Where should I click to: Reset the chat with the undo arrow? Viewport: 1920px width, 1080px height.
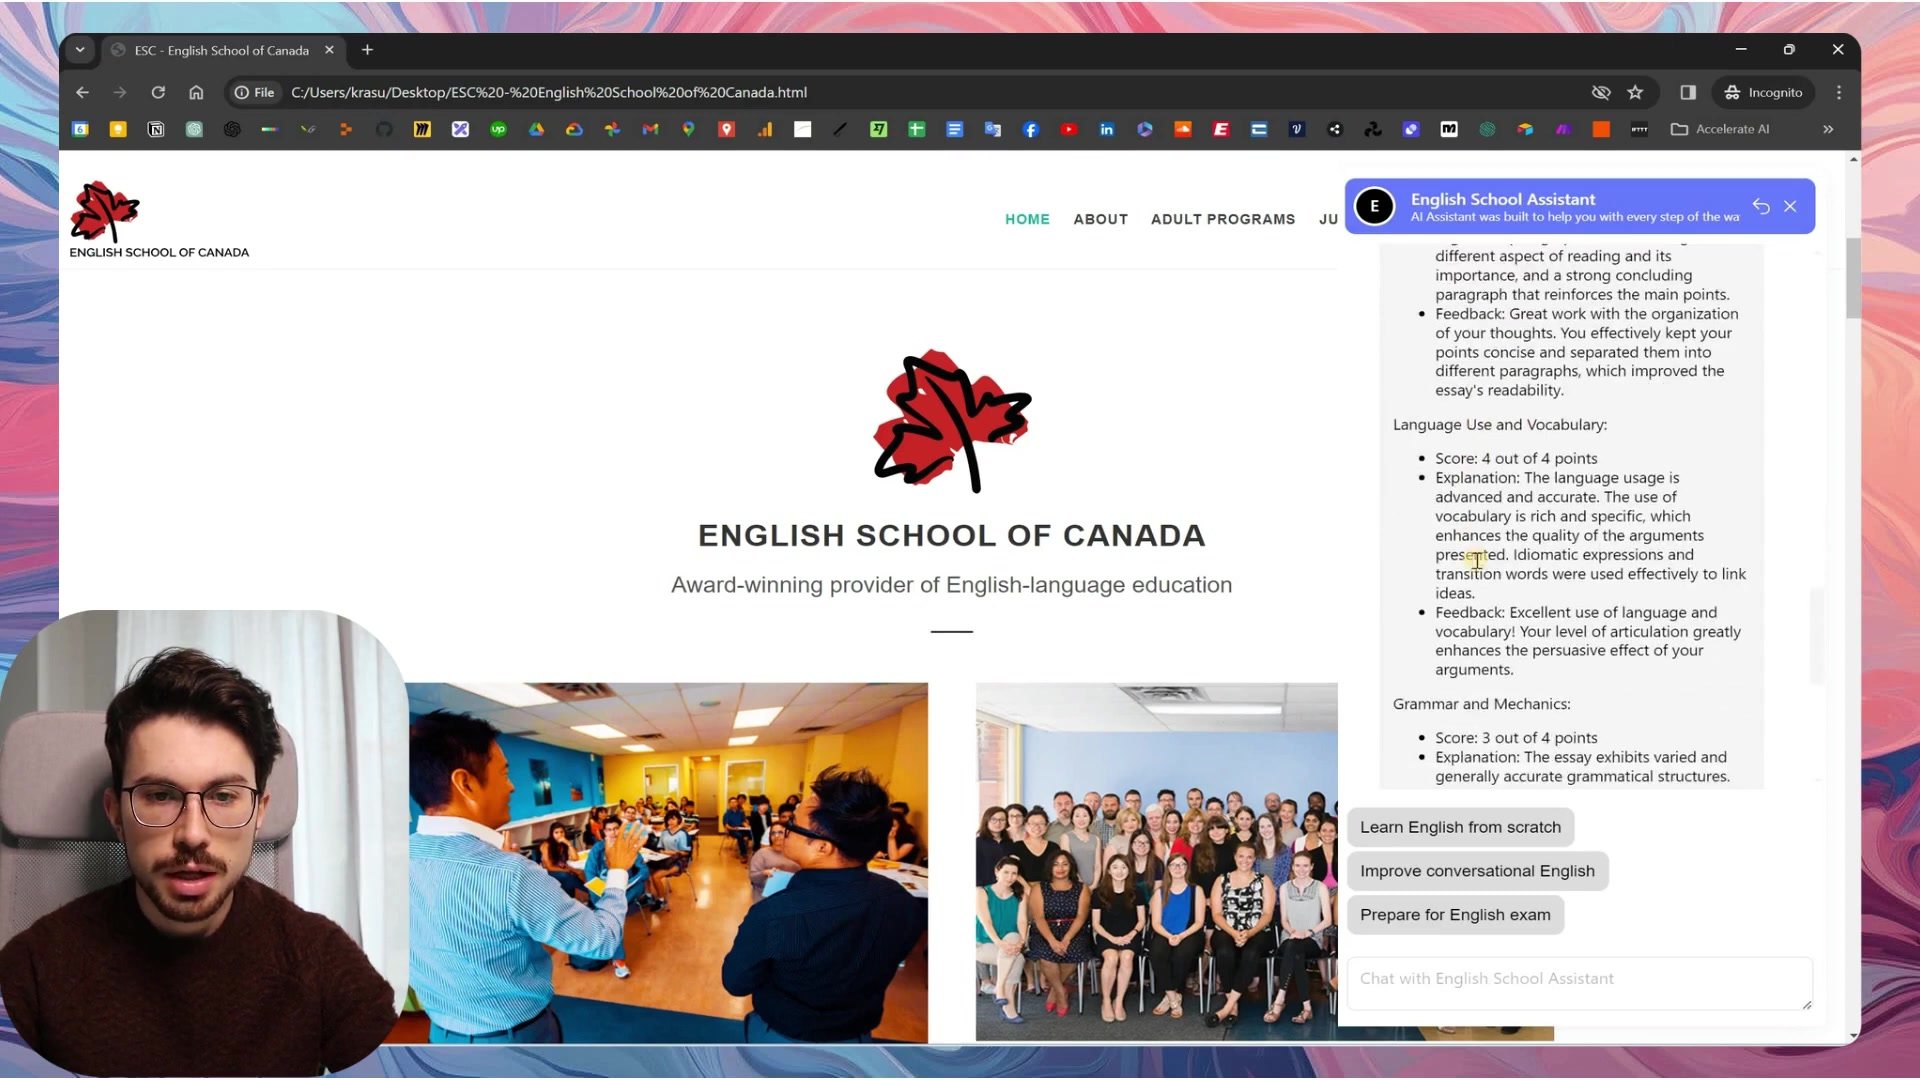[1761, 206]
